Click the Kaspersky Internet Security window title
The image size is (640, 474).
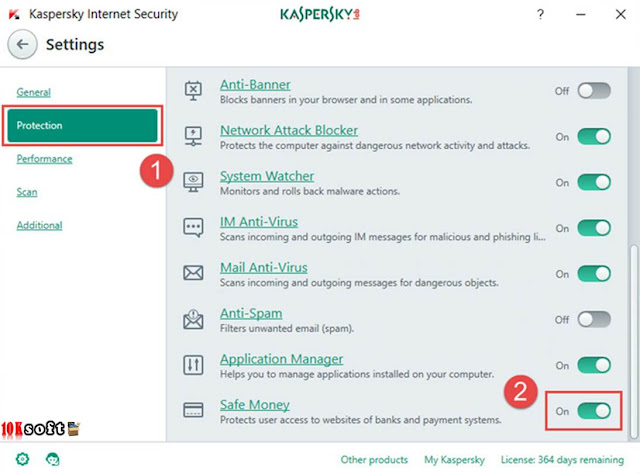pos(103,14)
